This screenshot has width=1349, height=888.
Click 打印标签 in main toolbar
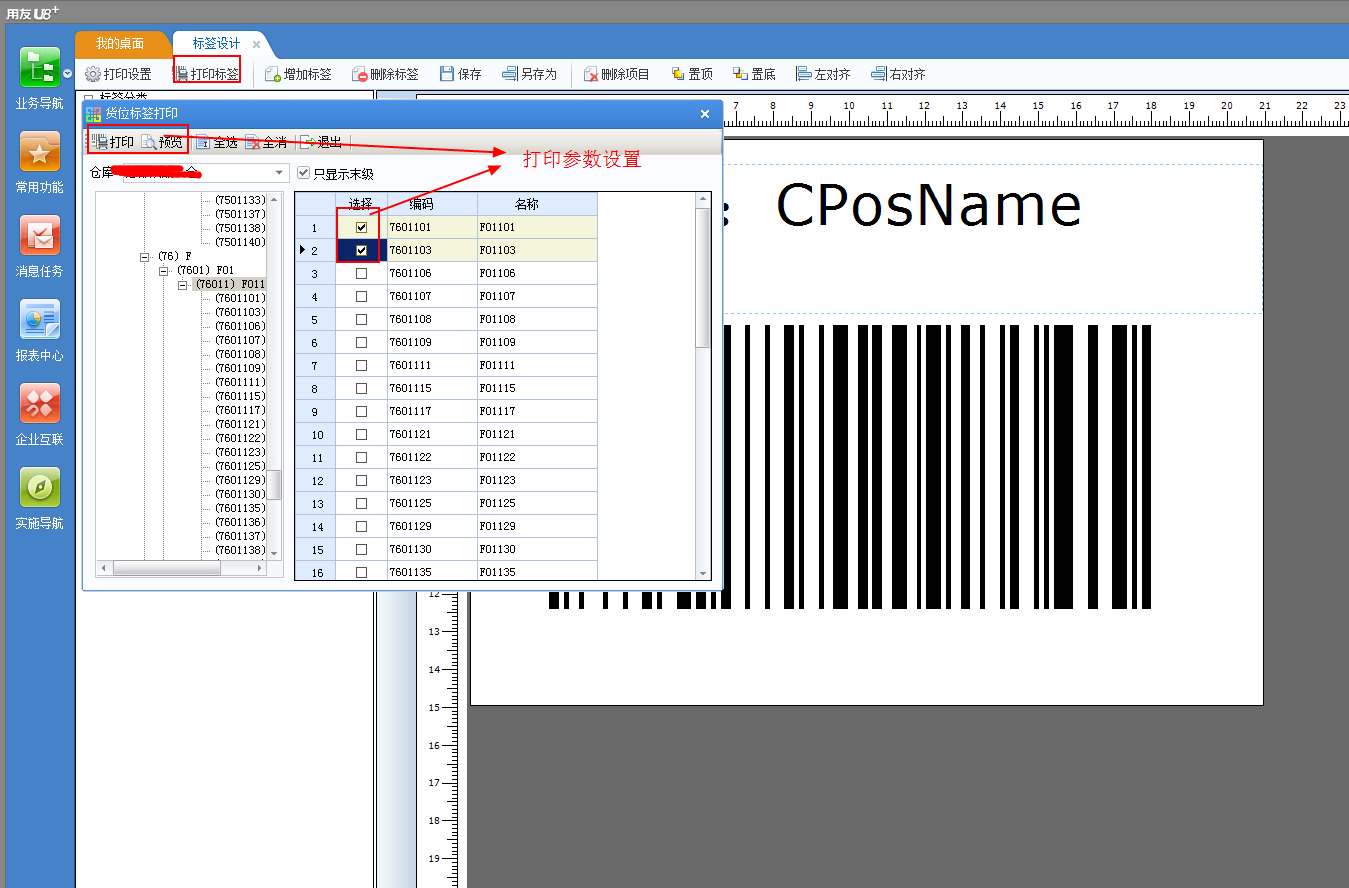click(x=206, y=74)
